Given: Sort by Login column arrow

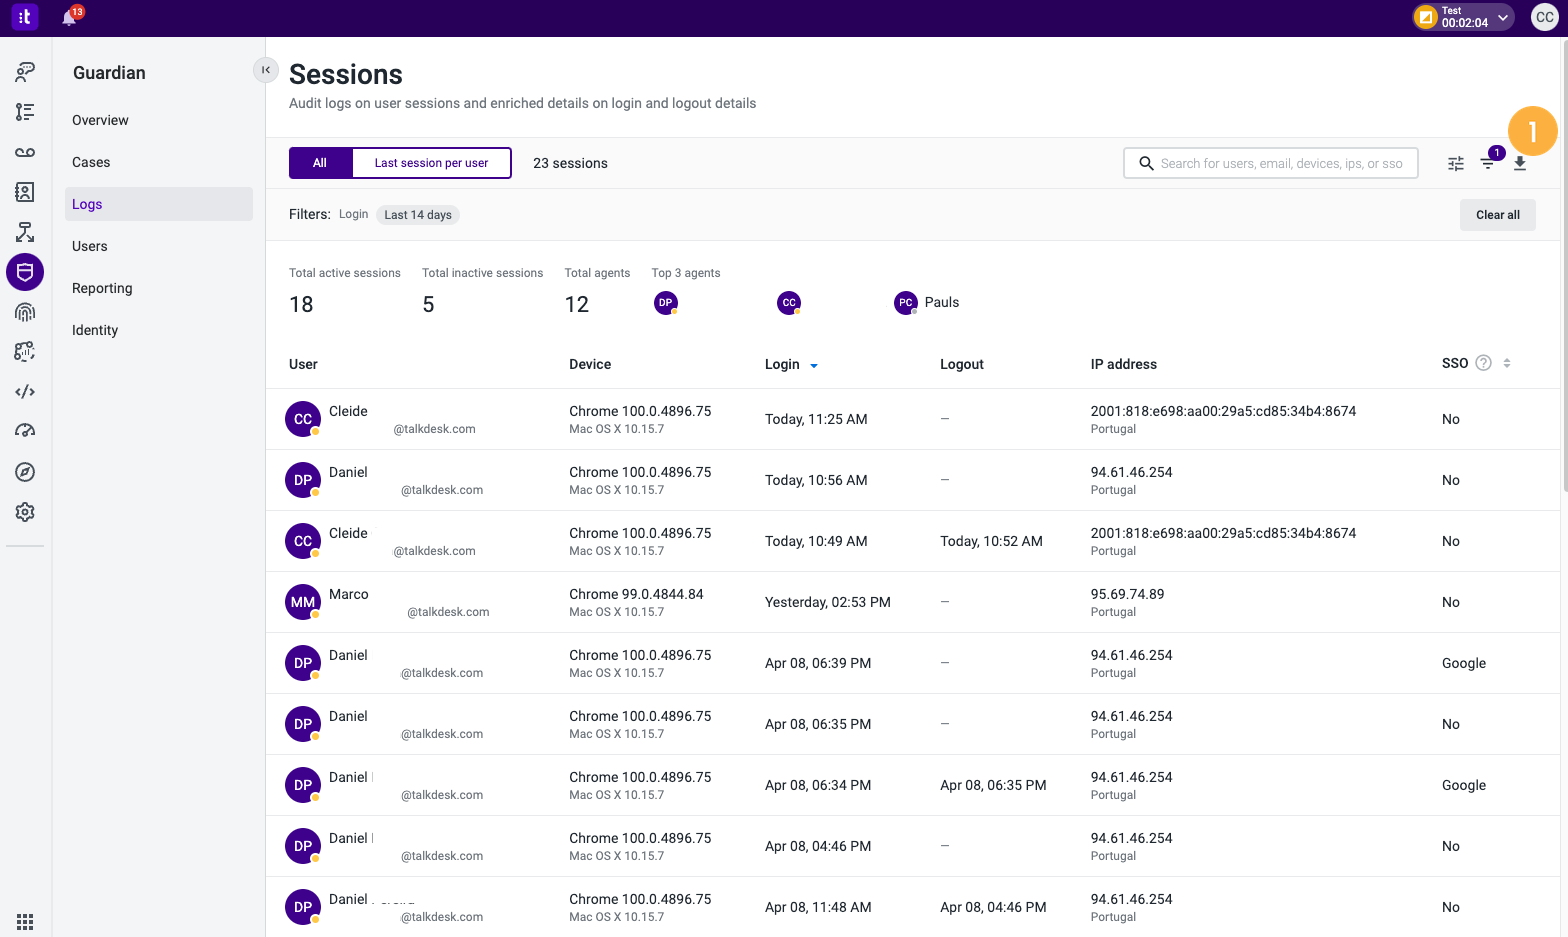Looking at the screenshot, I should [814, 365].
